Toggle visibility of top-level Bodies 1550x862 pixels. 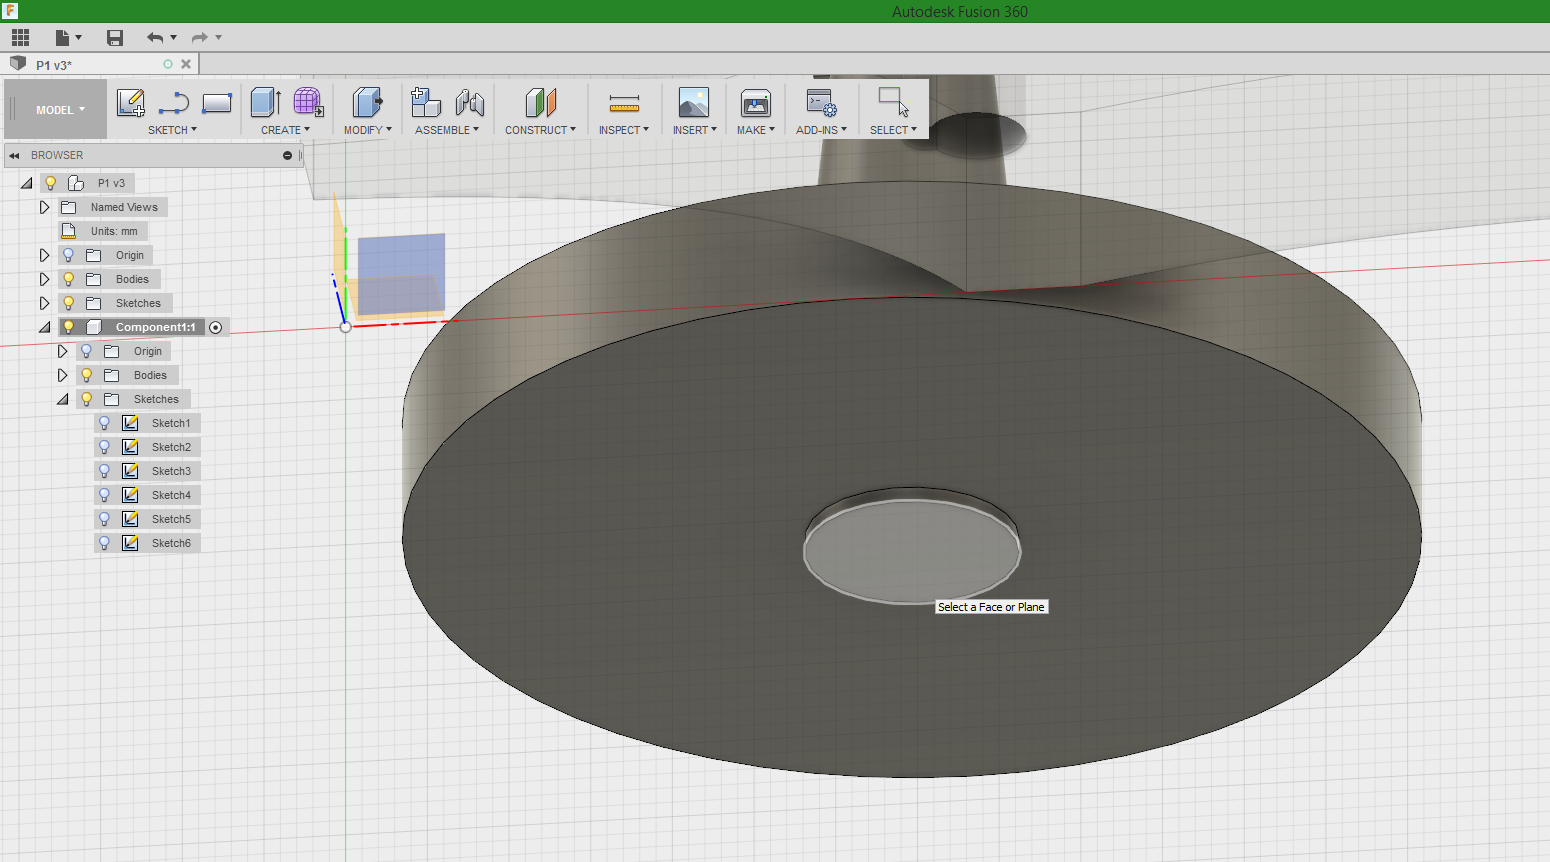tap(68, 279)
